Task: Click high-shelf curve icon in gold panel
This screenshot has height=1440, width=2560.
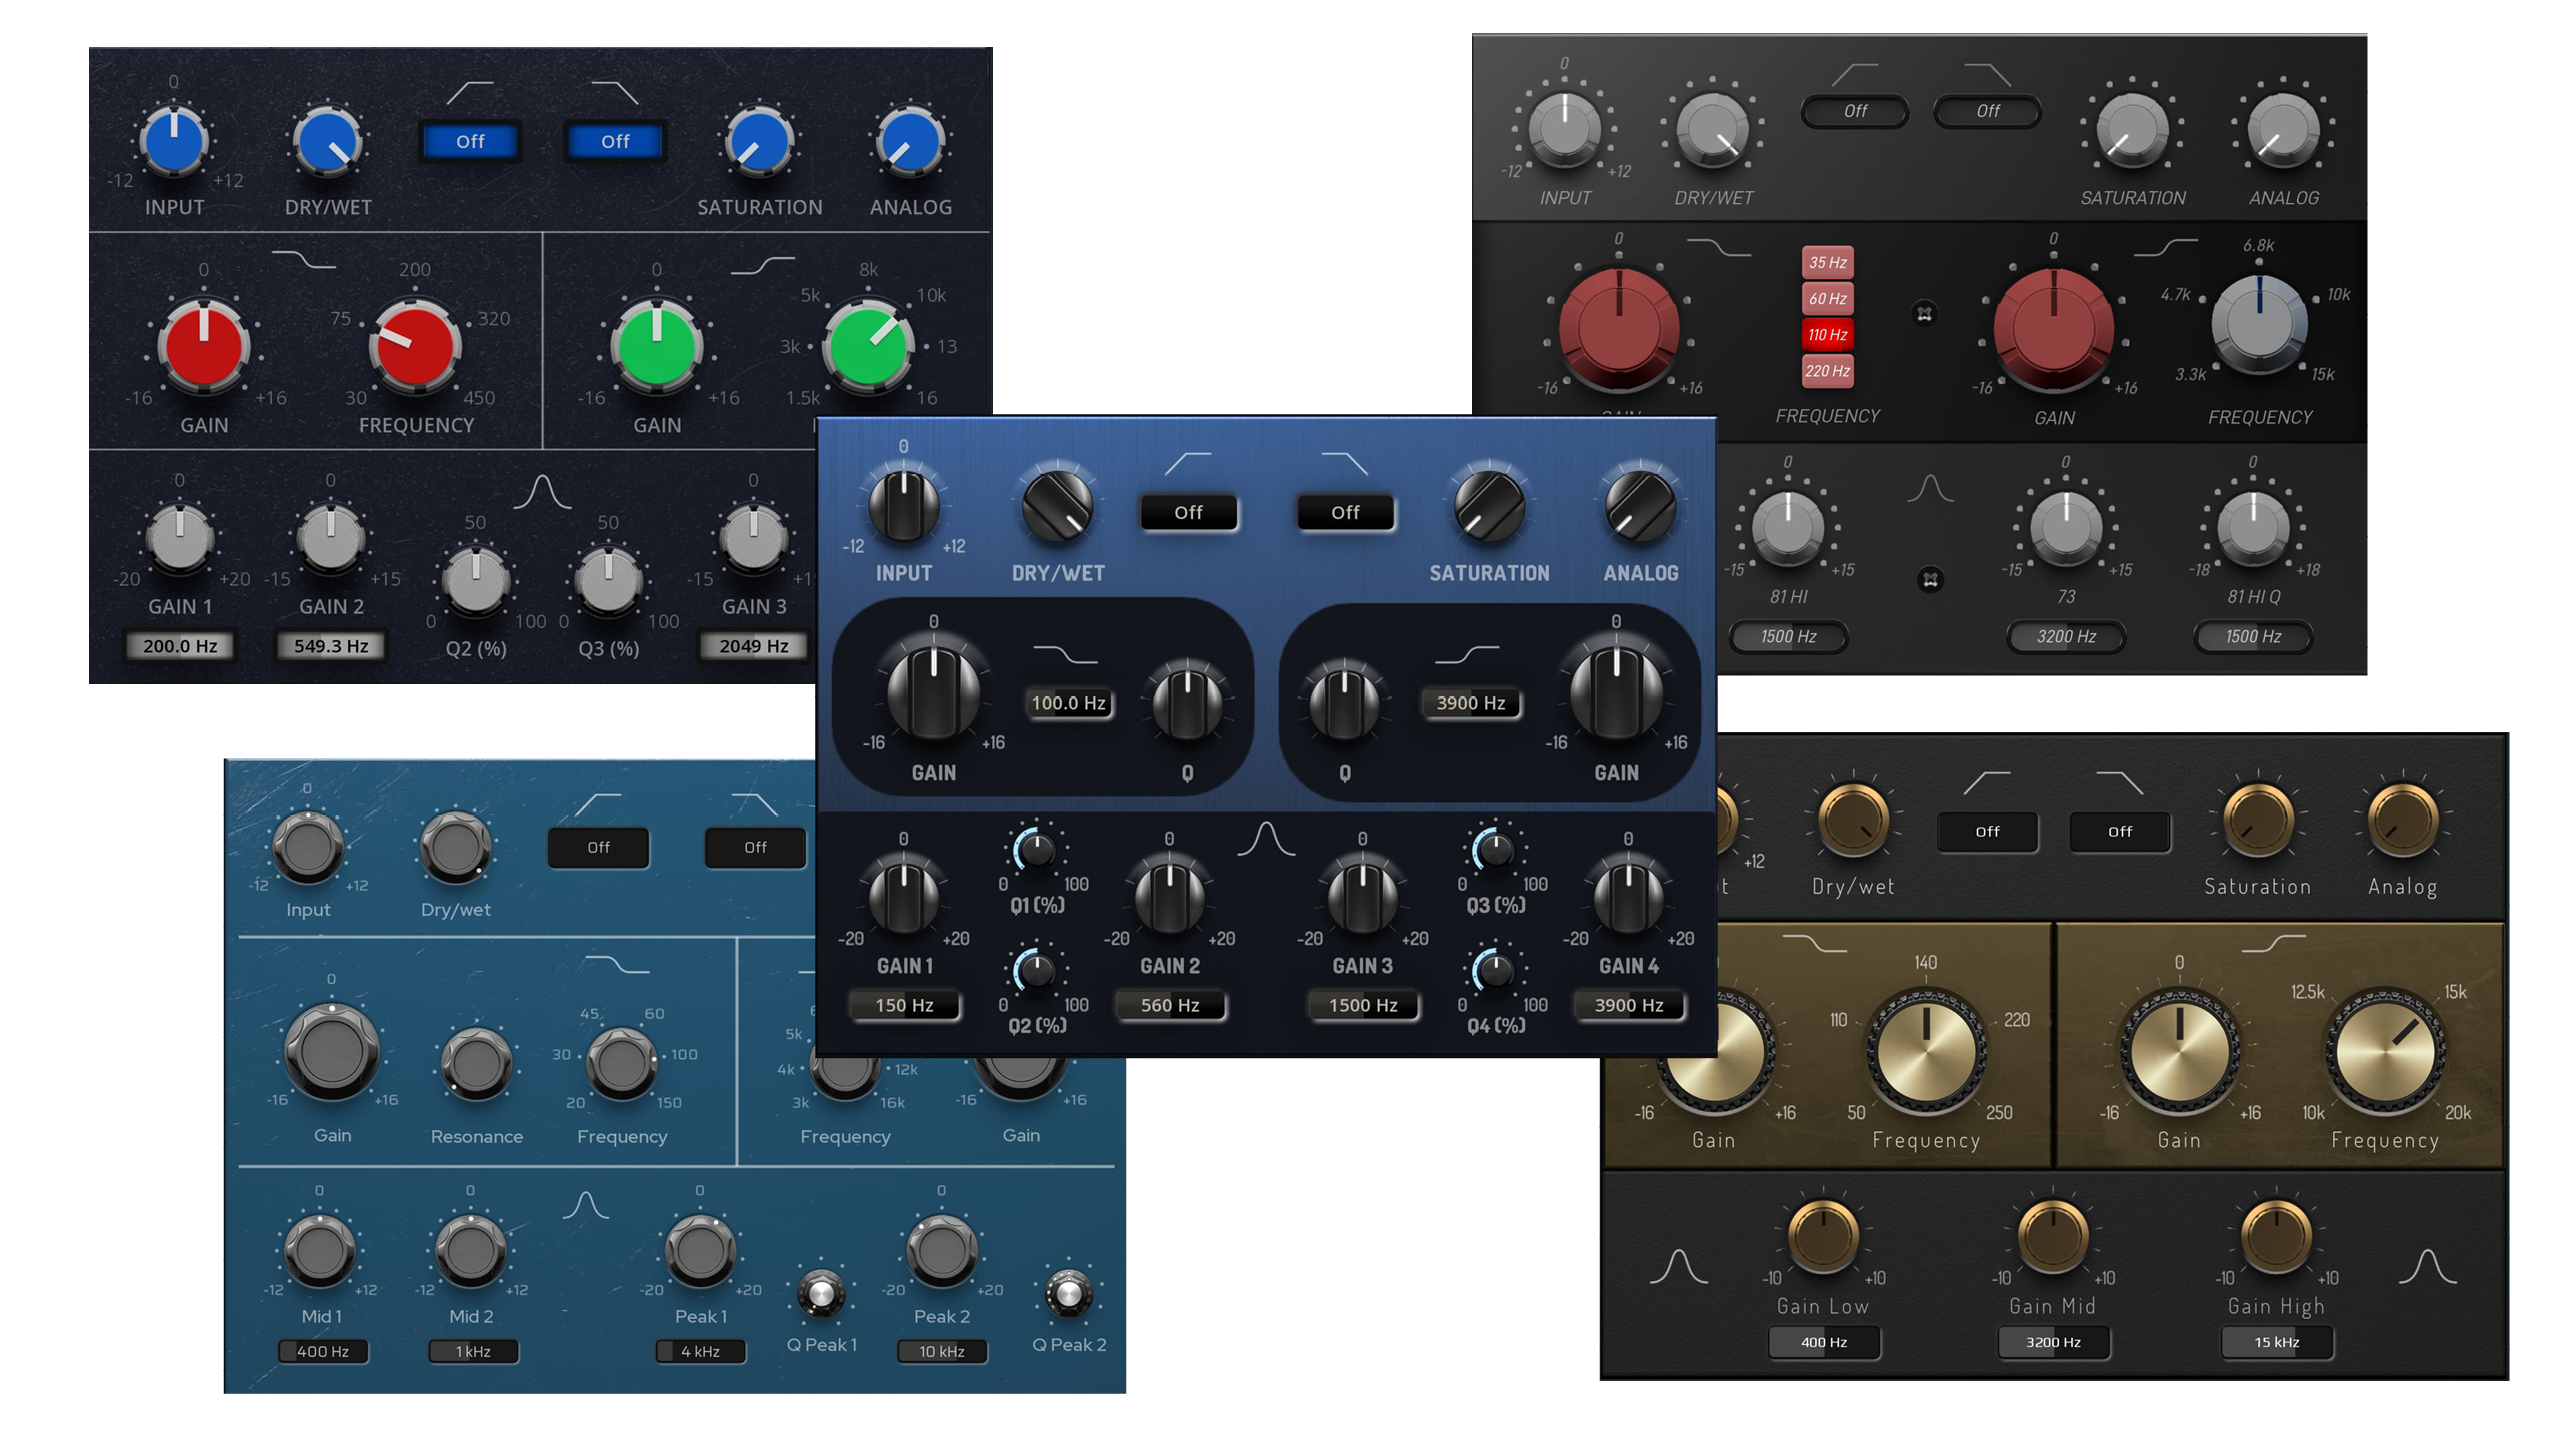Action: tap(2273, 943)
